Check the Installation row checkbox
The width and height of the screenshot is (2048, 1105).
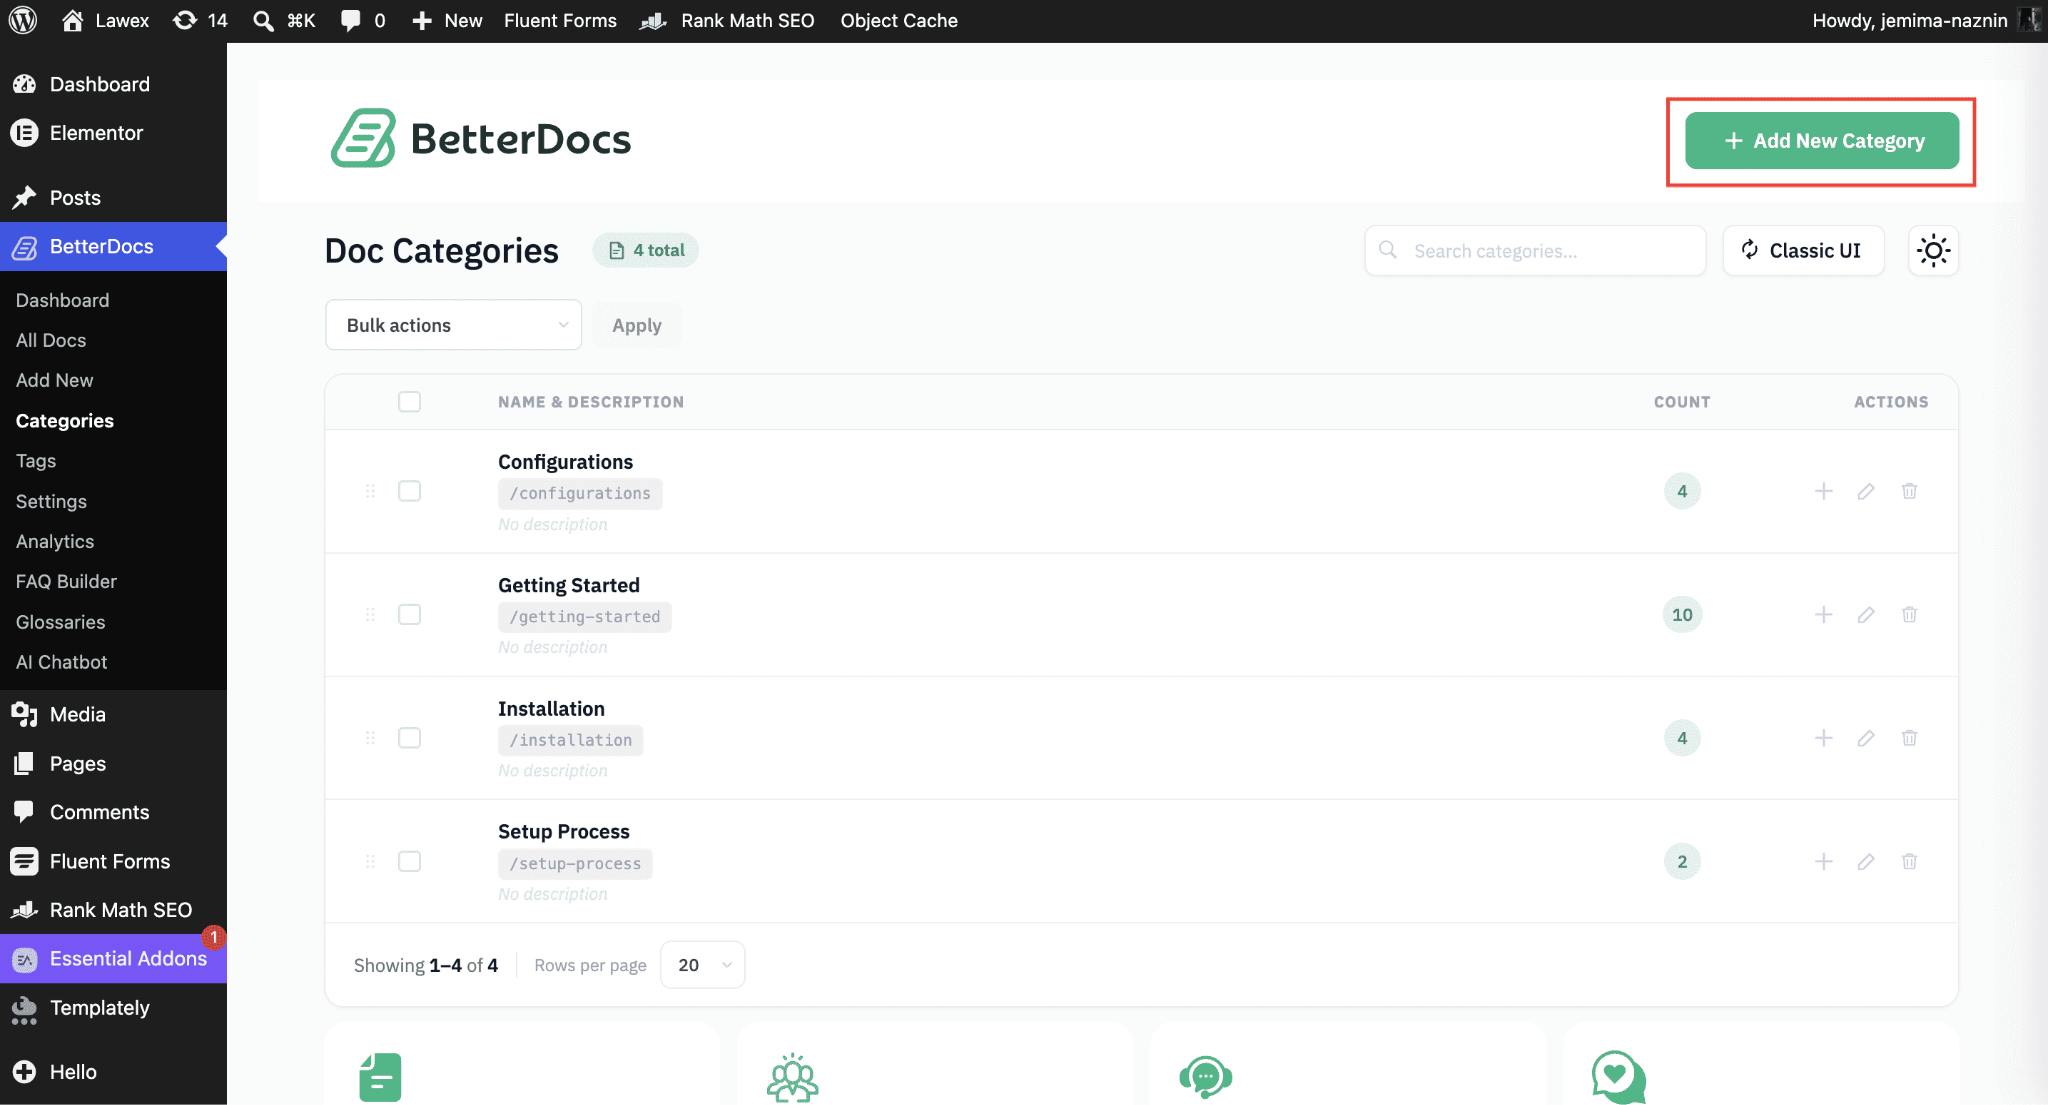click(409, 738)
